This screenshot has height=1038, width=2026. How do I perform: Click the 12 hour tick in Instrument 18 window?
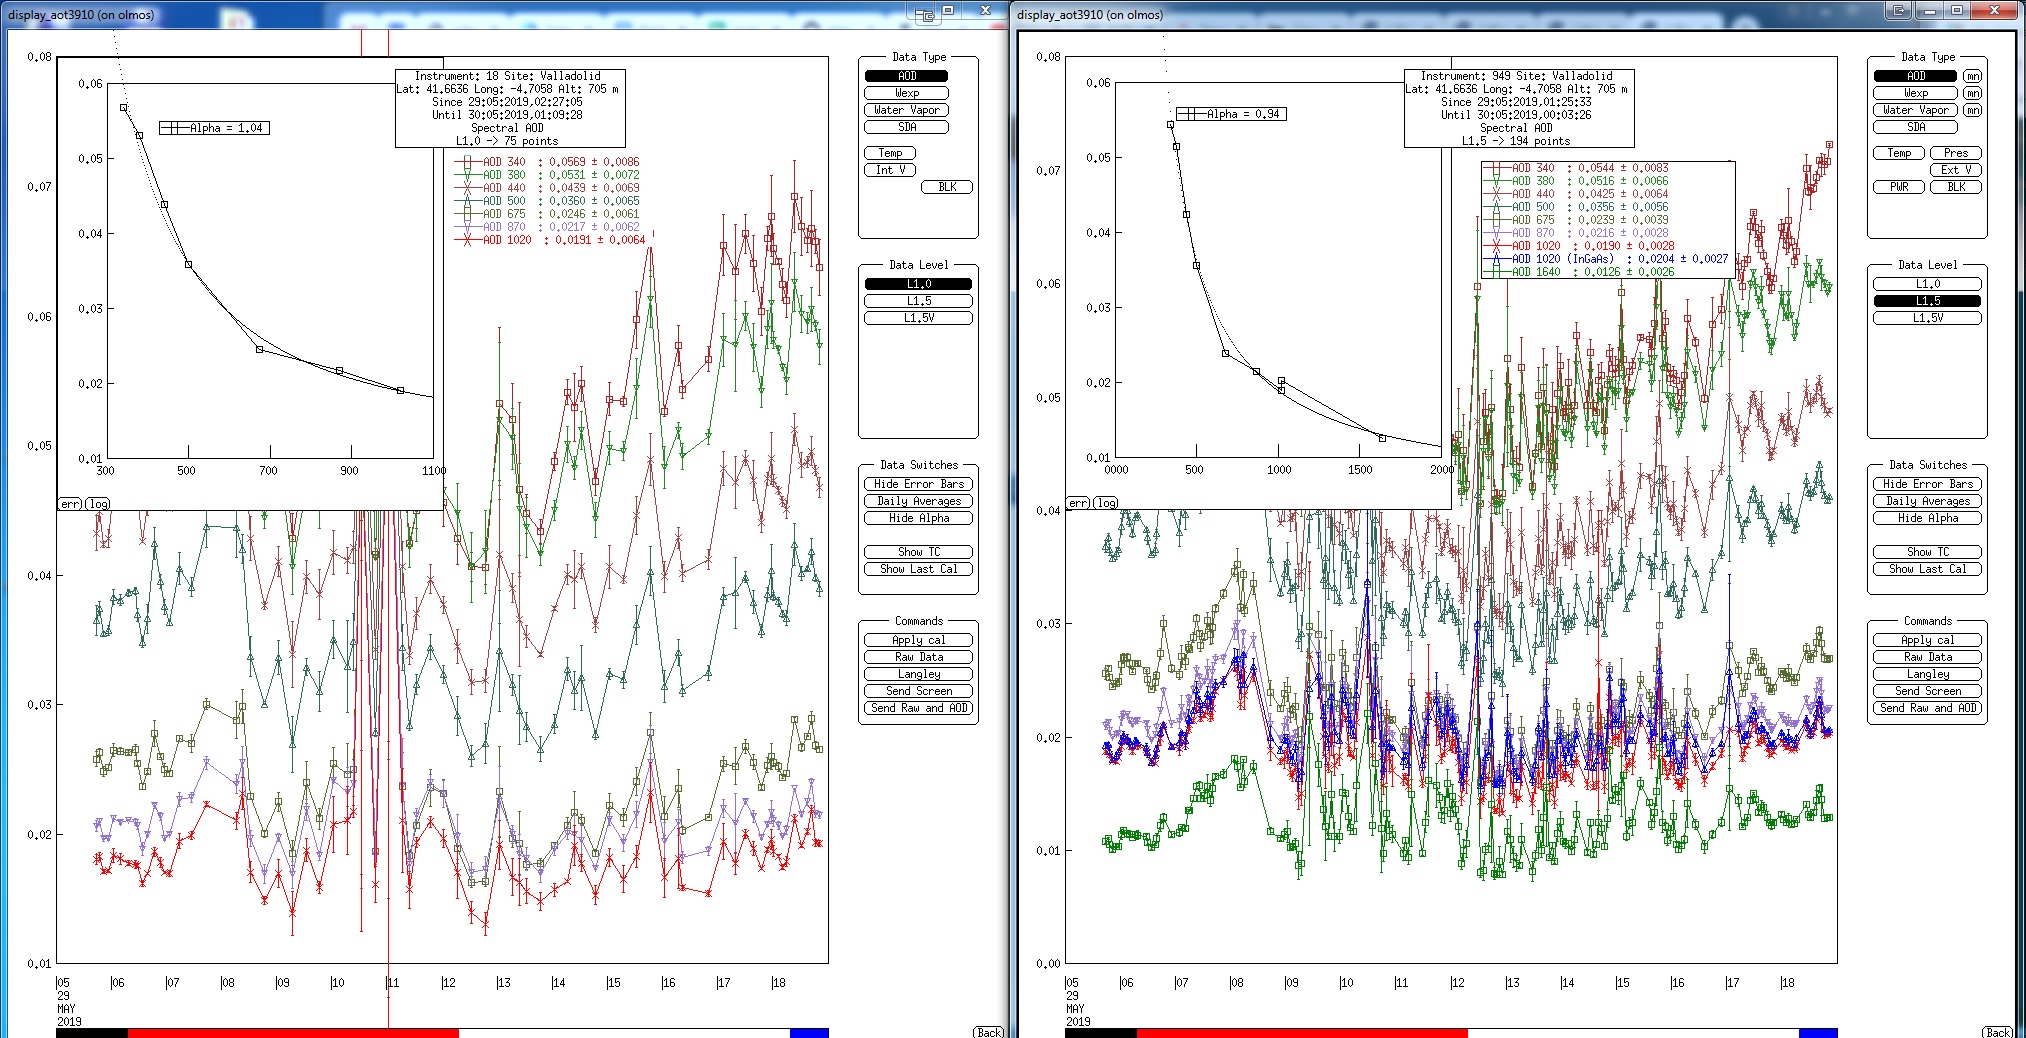448,983
